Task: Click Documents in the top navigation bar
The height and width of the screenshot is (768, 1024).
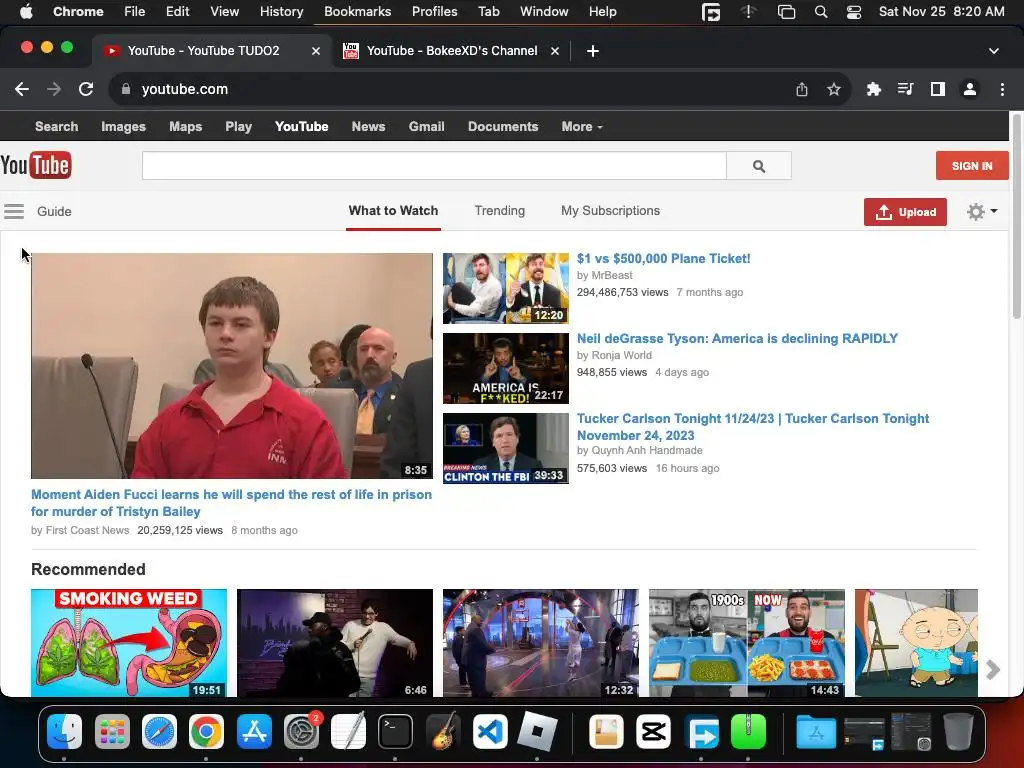Action: (x=503, y=127)
